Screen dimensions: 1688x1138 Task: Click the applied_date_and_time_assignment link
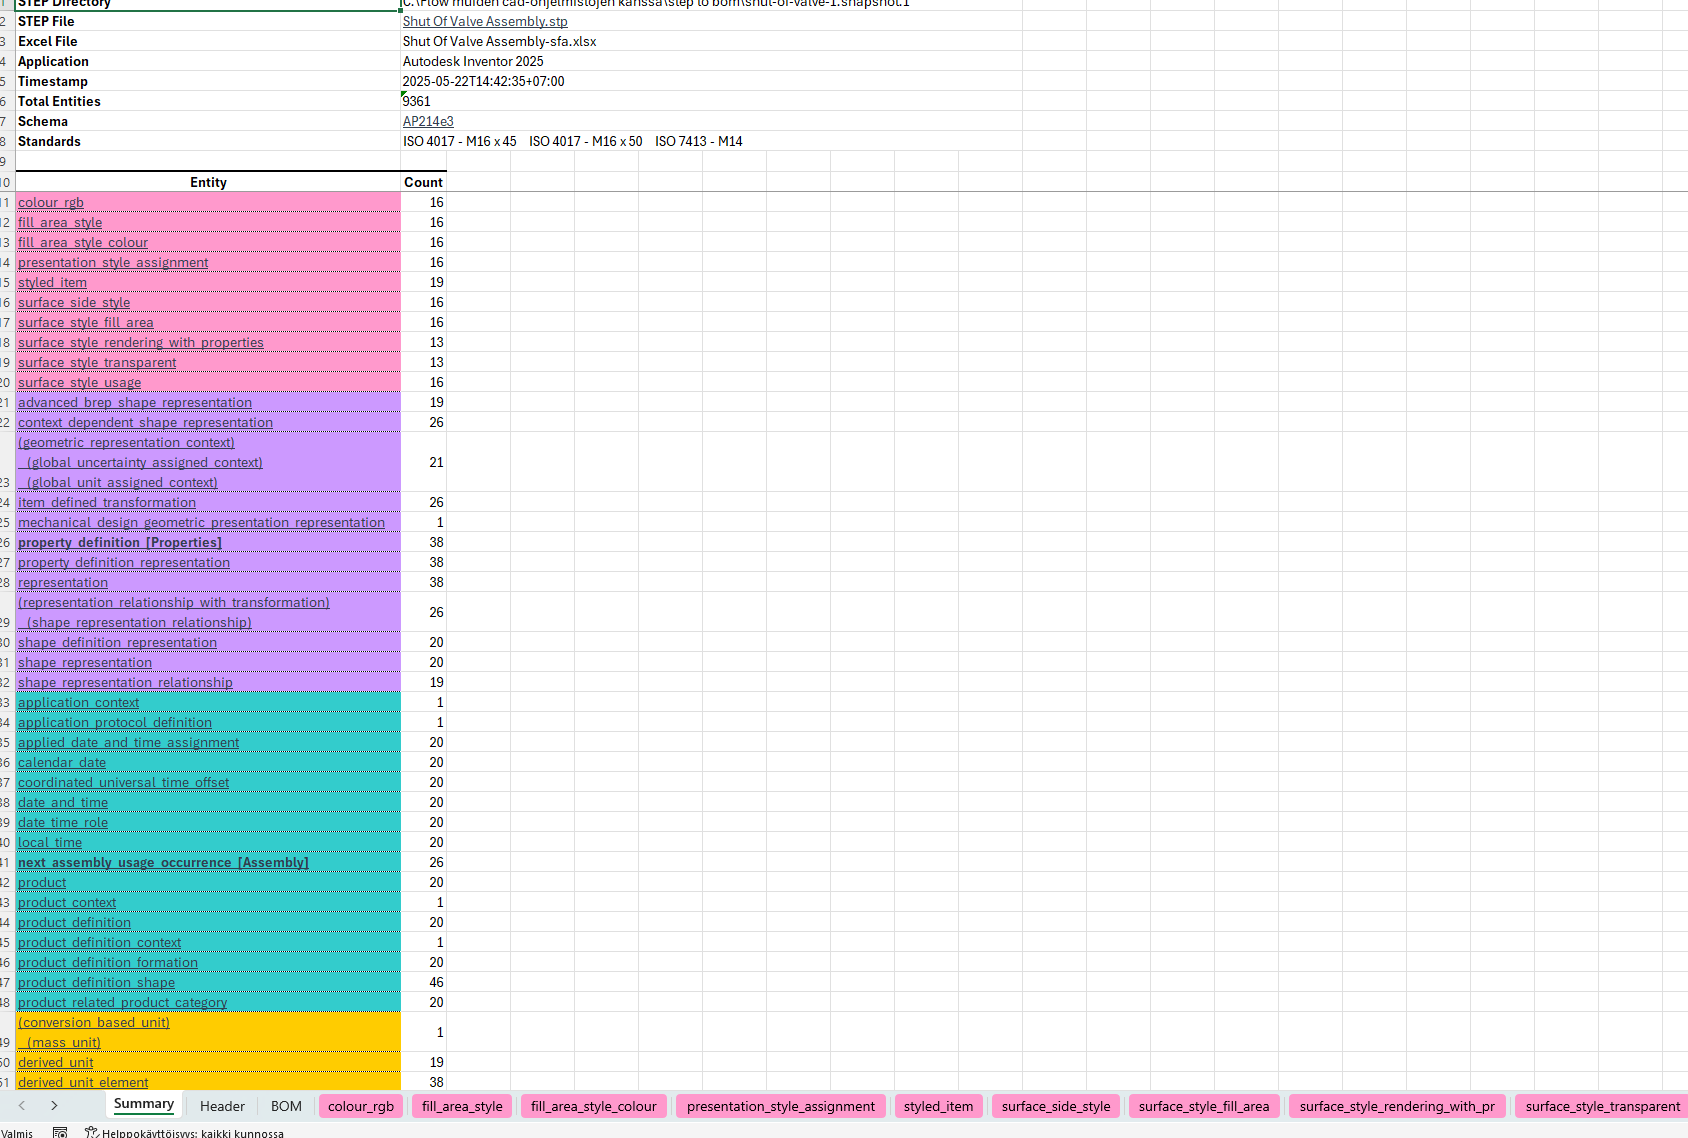[x=129, y=742]
